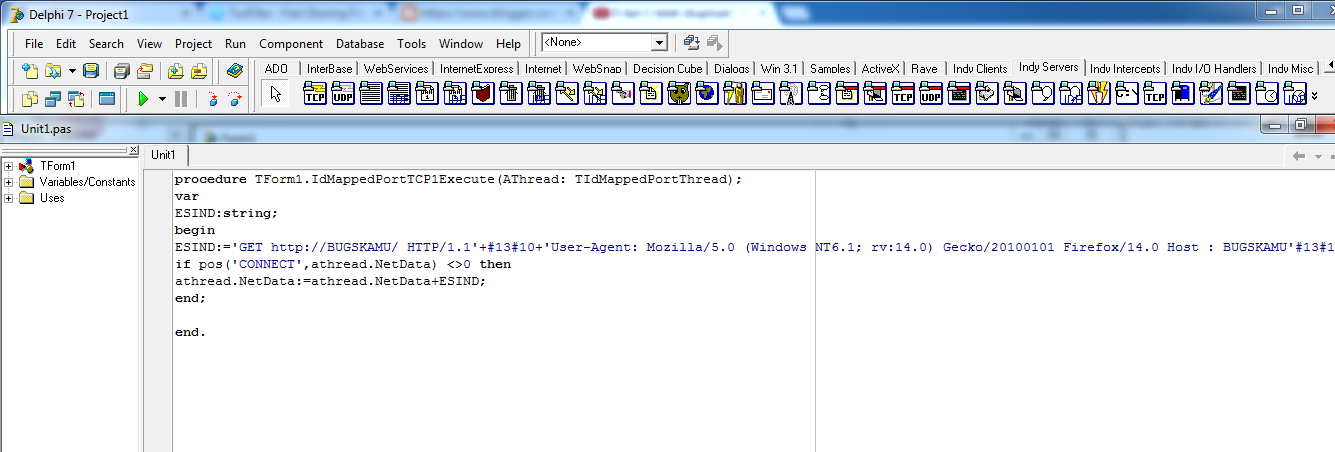This screenshot has width=1335, height=452.
Task: Switch to the ADO palette tab
Action: tap(276, 69)
